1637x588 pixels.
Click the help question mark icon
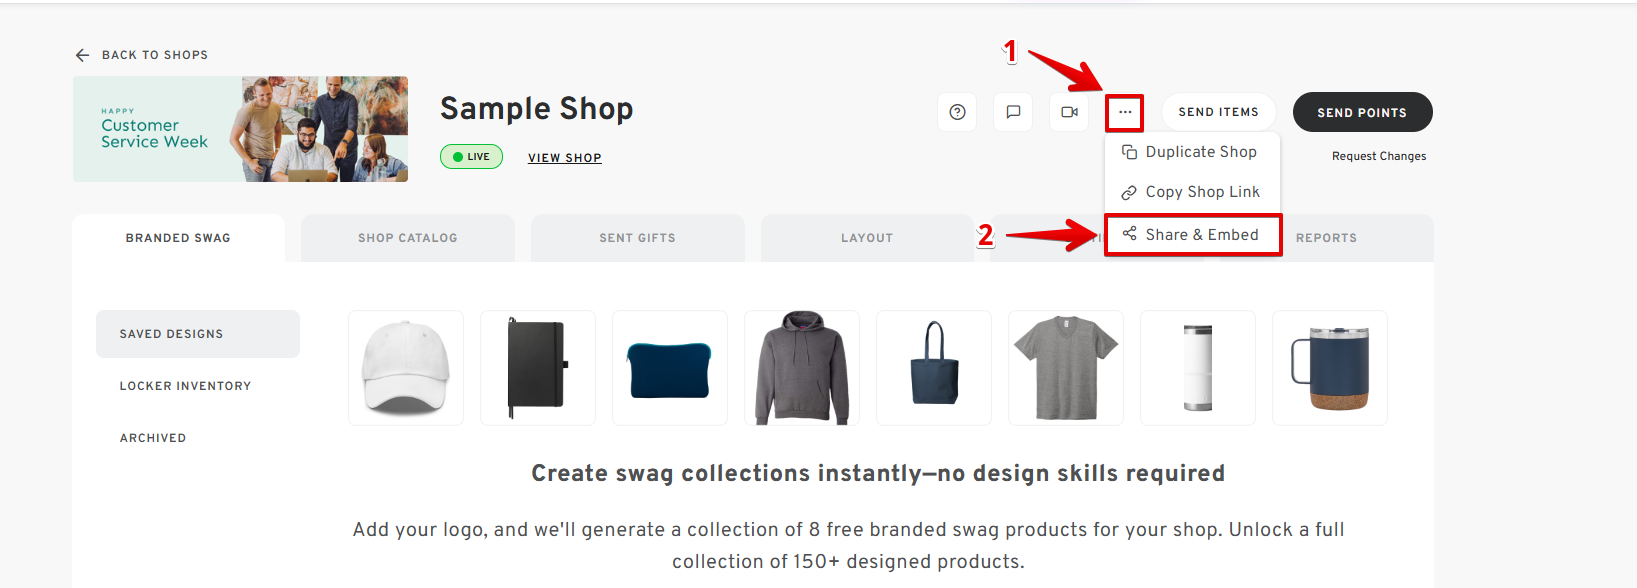pyautogui.click(x=957, y=112)
